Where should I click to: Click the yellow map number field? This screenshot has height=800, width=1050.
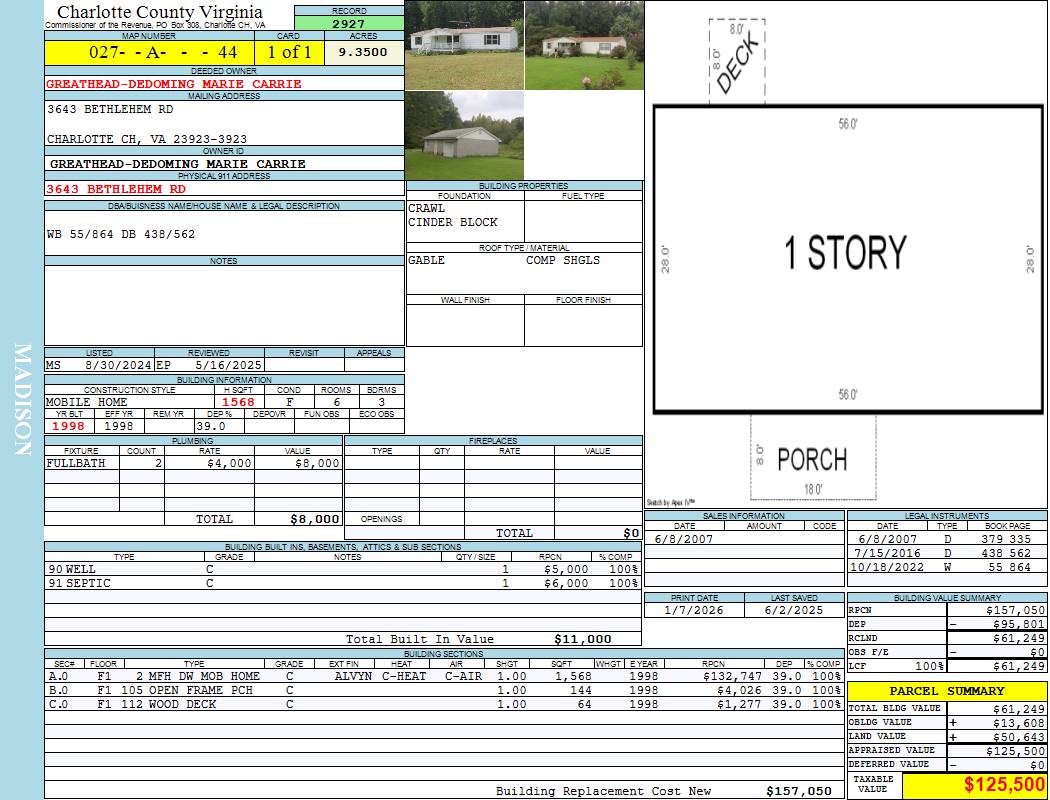point(149,52)
